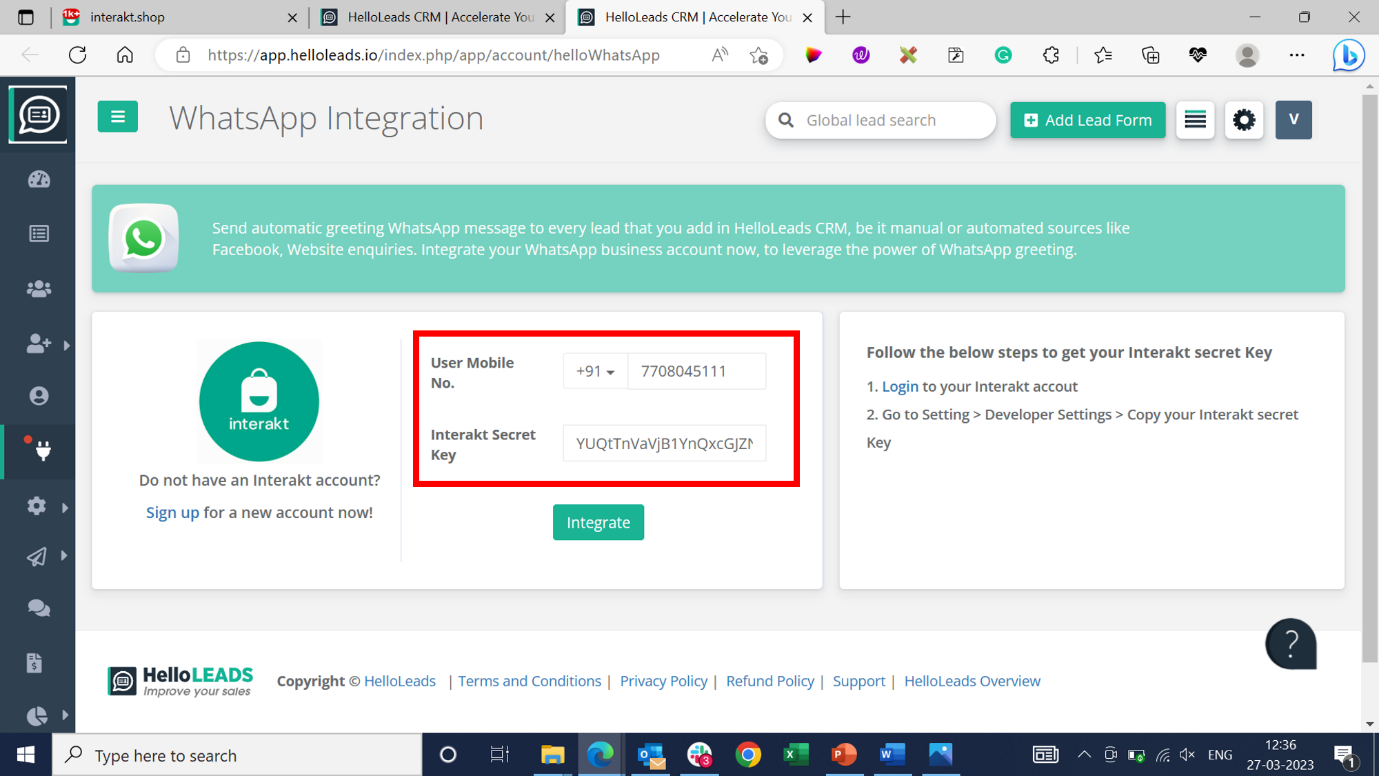Screen dimensions: 1379x776
Task: Add this page to favorites
Action: tap(759, 55)
